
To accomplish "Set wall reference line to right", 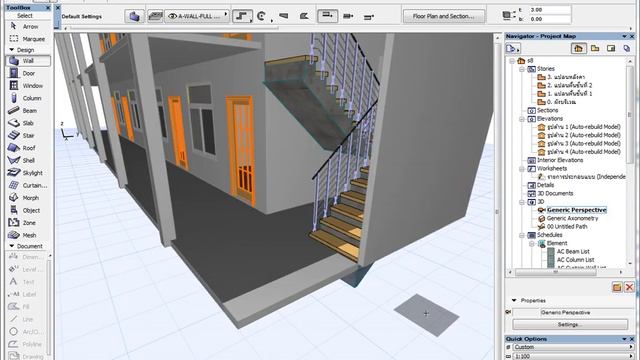I will [x=369, y=17].
